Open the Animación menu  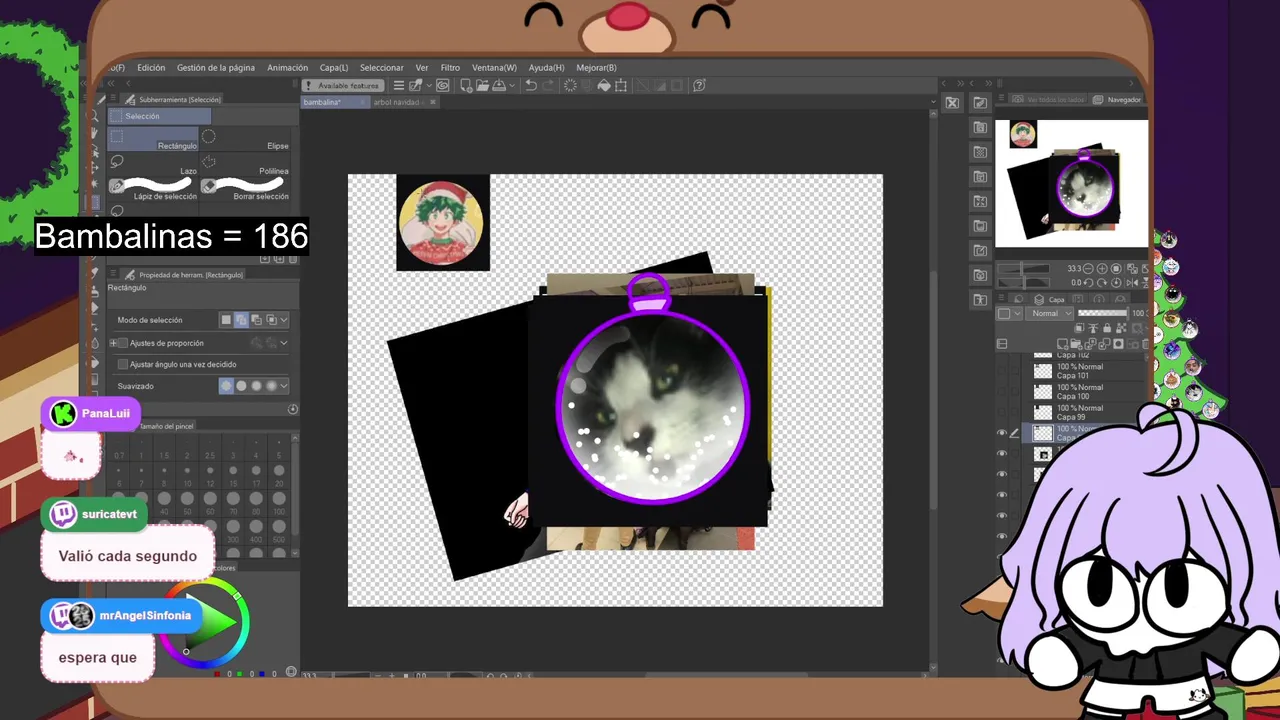point(287,68)
